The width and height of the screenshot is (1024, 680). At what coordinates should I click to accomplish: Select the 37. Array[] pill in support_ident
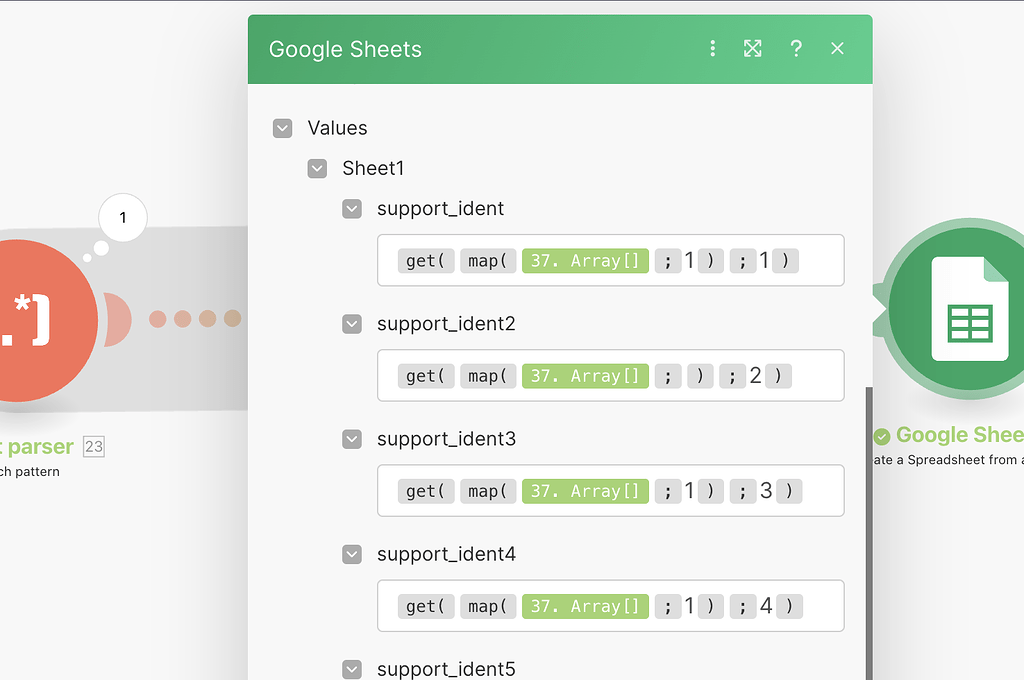585,260
